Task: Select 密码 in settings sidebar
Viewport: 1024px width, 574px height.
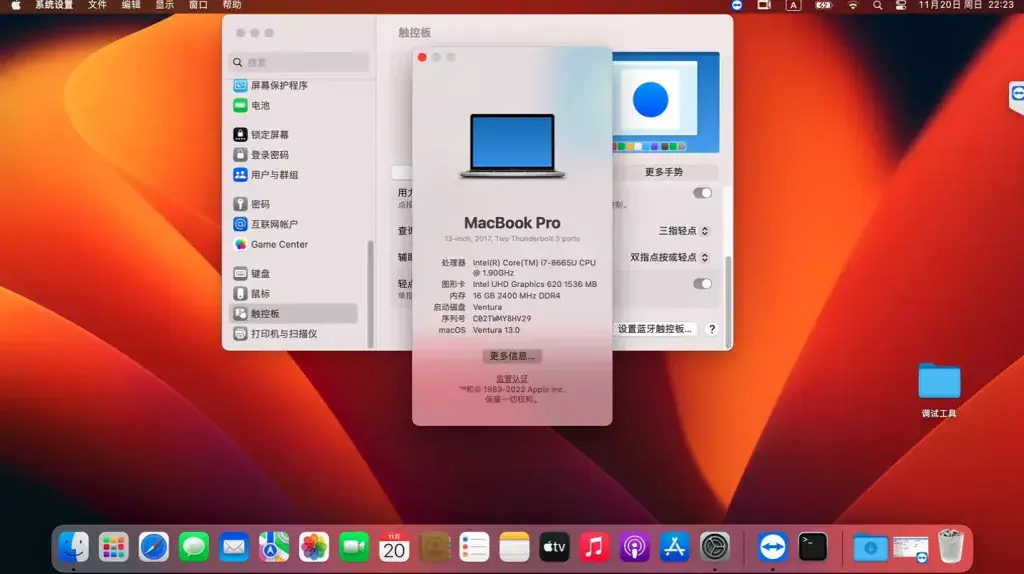Action: [x=294, y=204]
